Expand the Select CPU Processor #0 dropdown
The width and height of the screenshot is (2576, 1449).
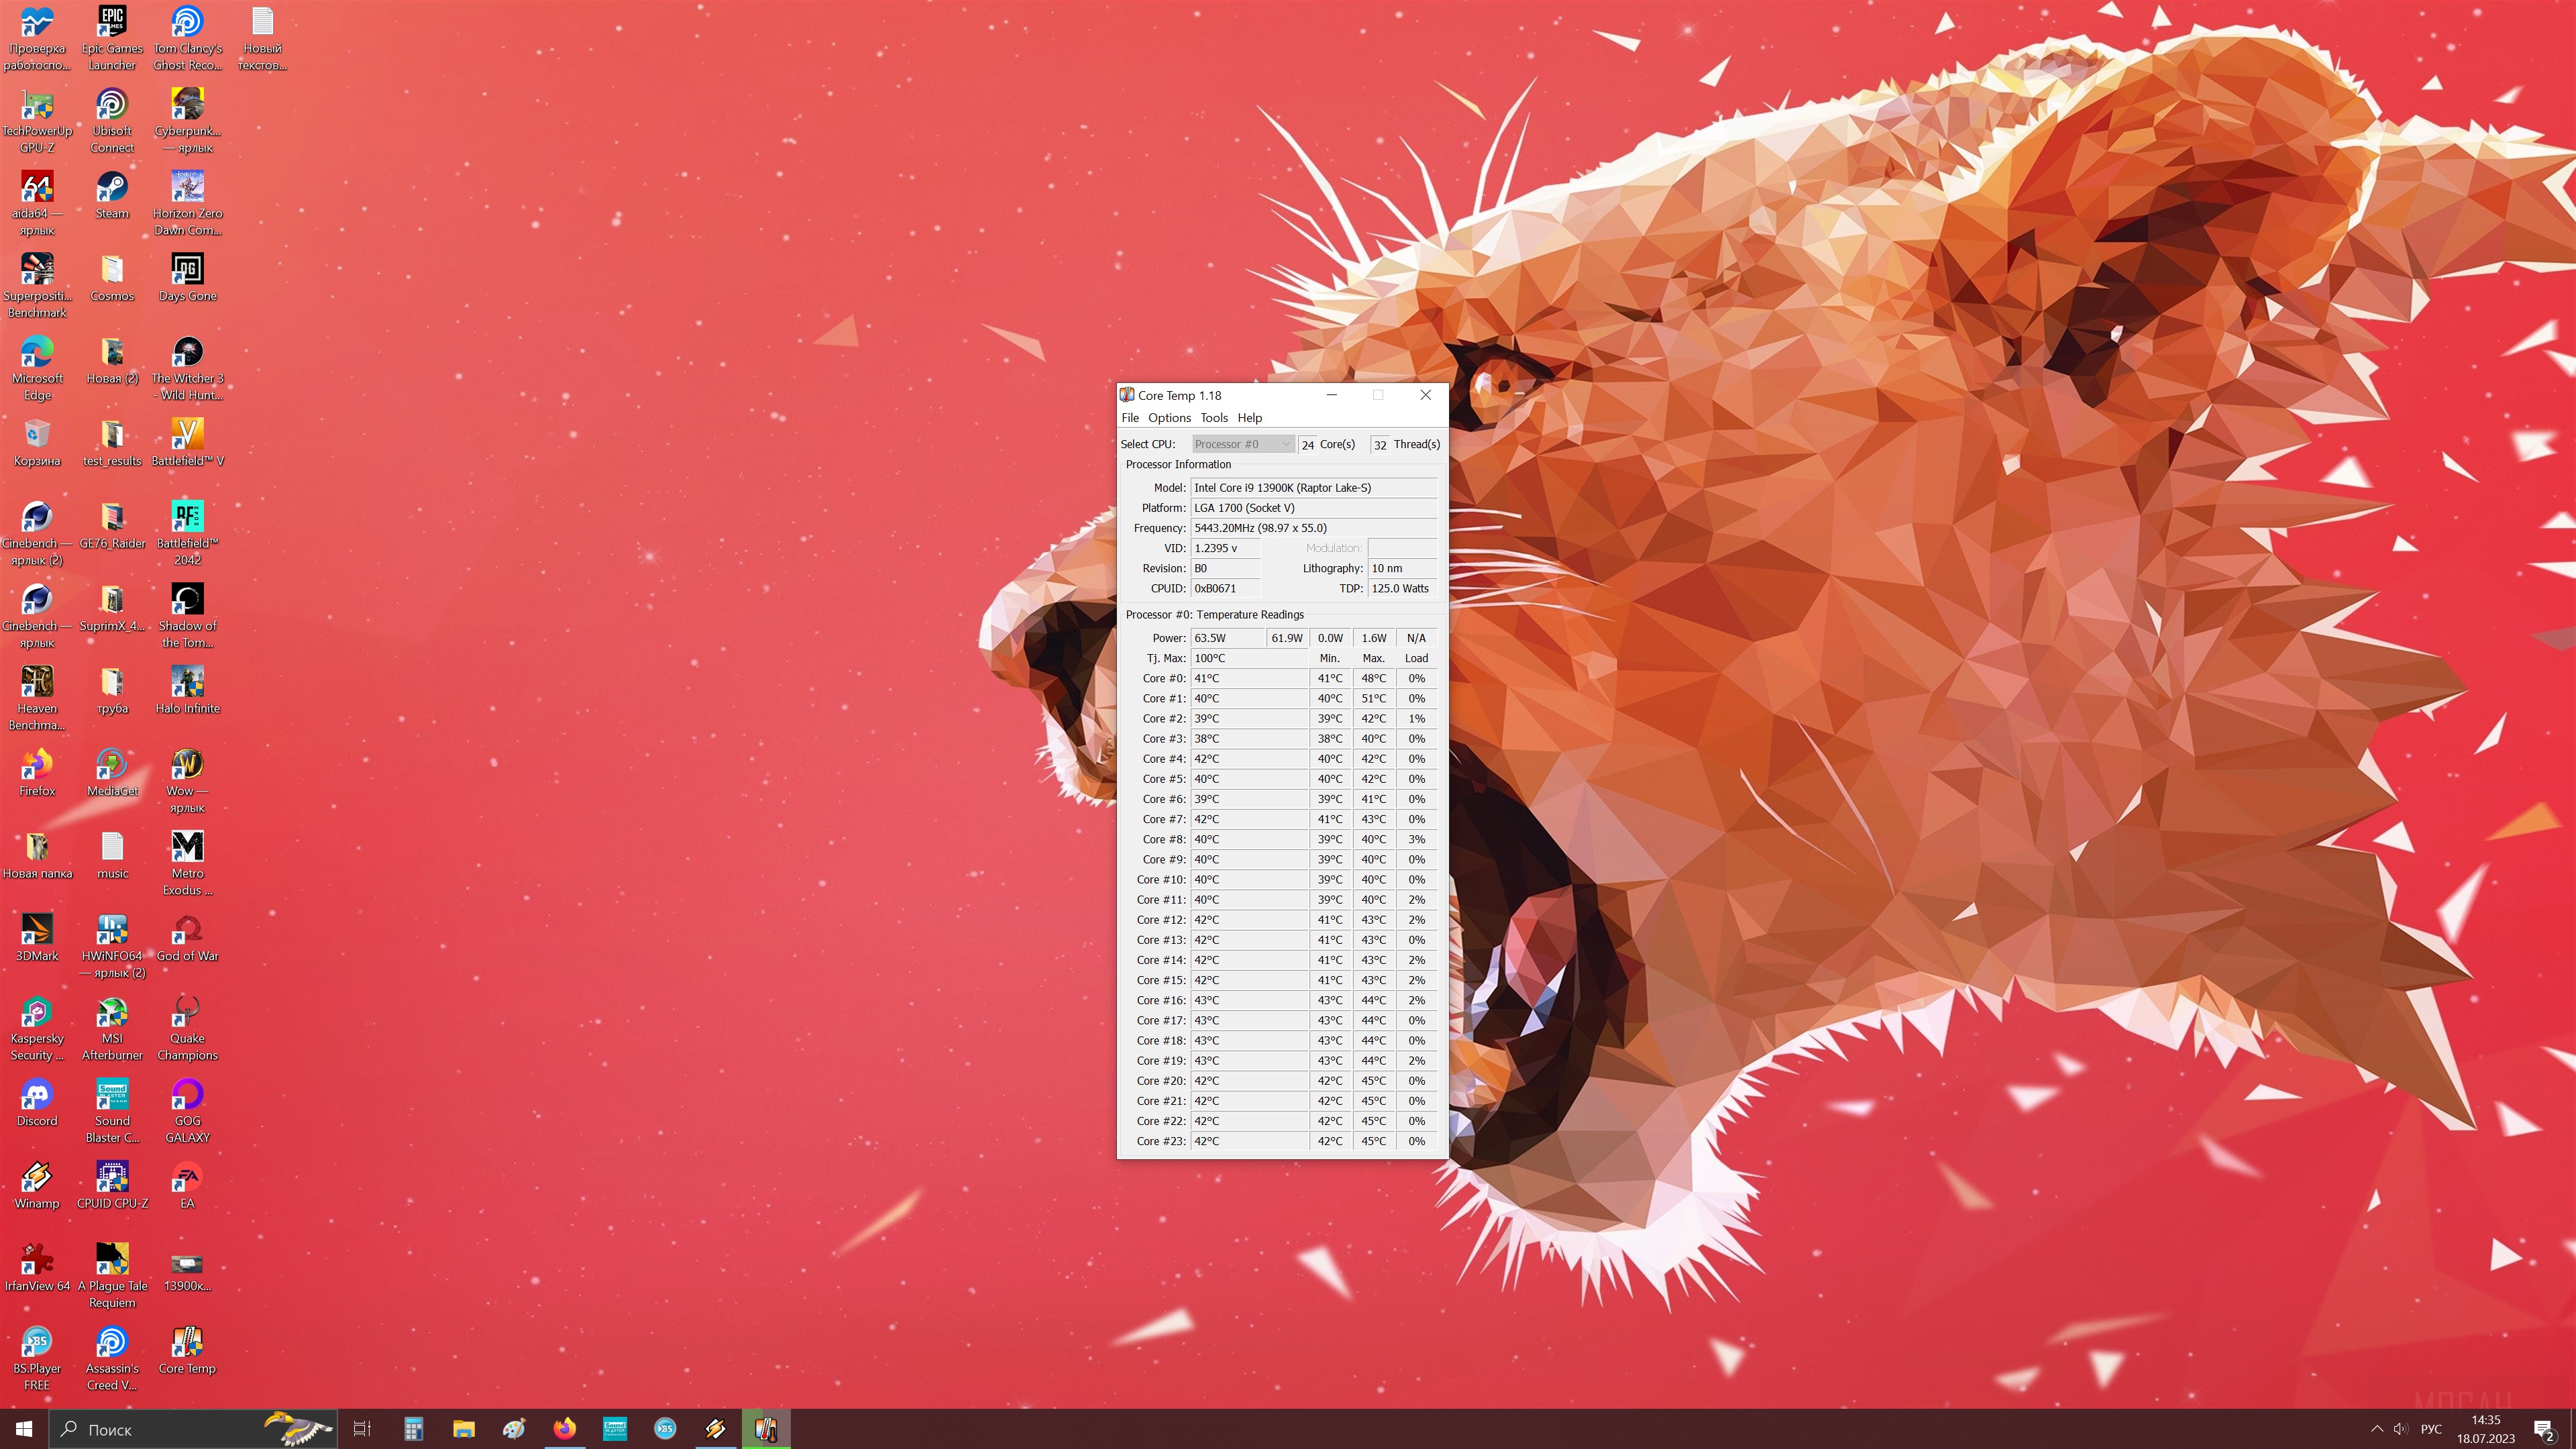(1242, 444)
